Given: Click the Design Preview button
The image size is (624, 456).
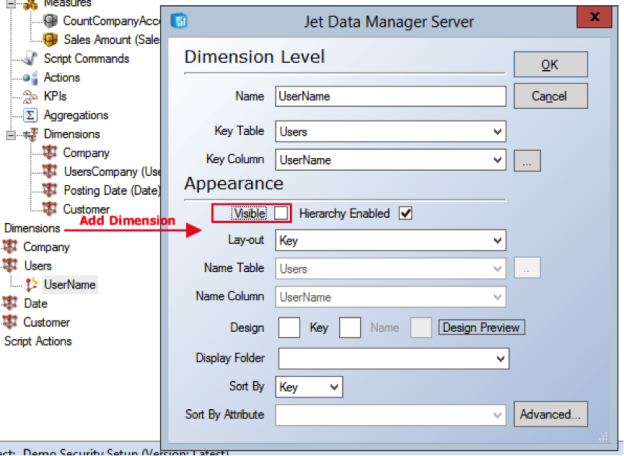Looking at the screenshot, I should click(482, 327).
